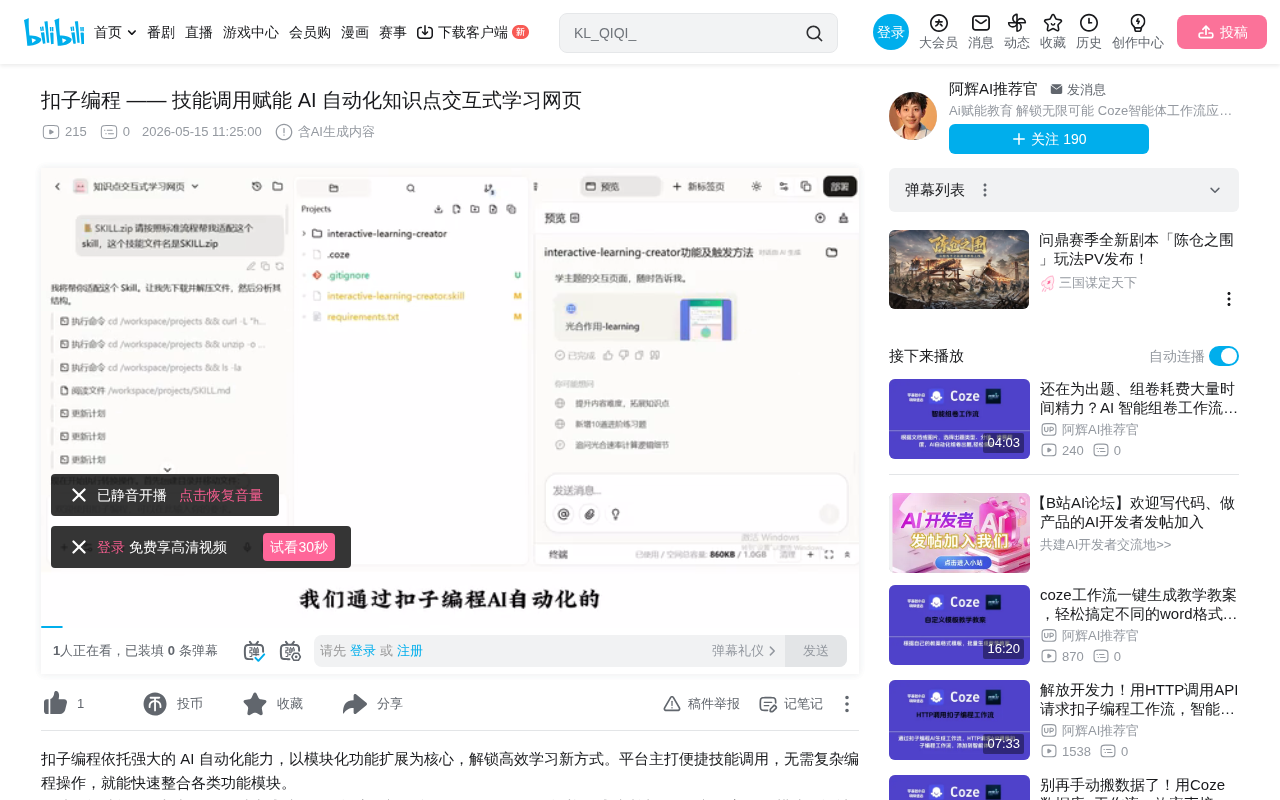
Task: Open the 消息 messages icon
Action: [x=981, y=23]
